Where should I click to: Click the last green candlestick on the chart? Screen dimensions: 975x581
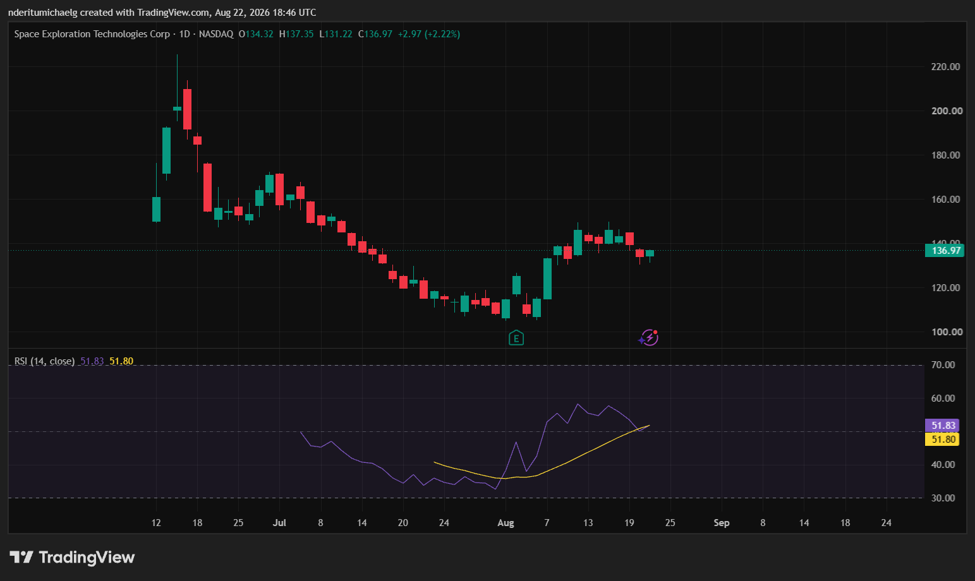coord(650,253)
